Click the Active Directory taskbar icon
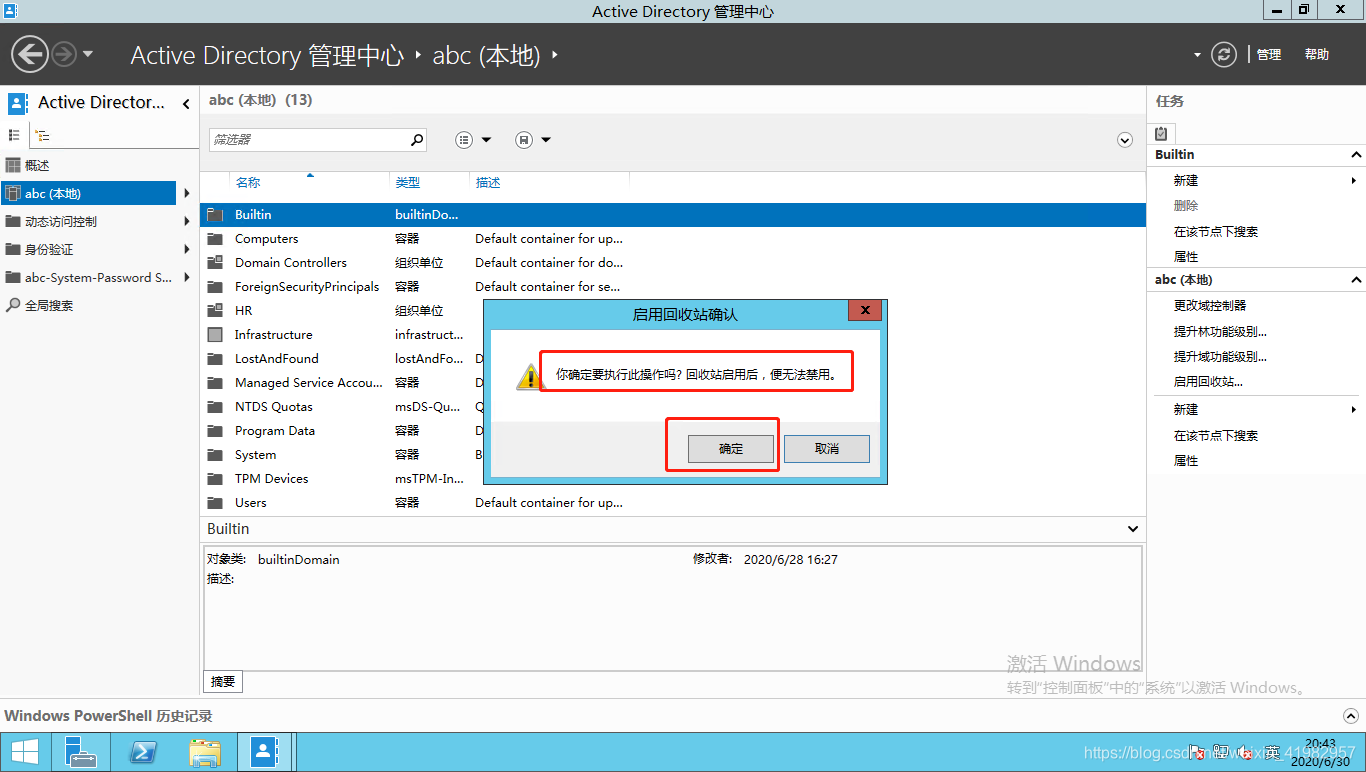 pos(265,752)
